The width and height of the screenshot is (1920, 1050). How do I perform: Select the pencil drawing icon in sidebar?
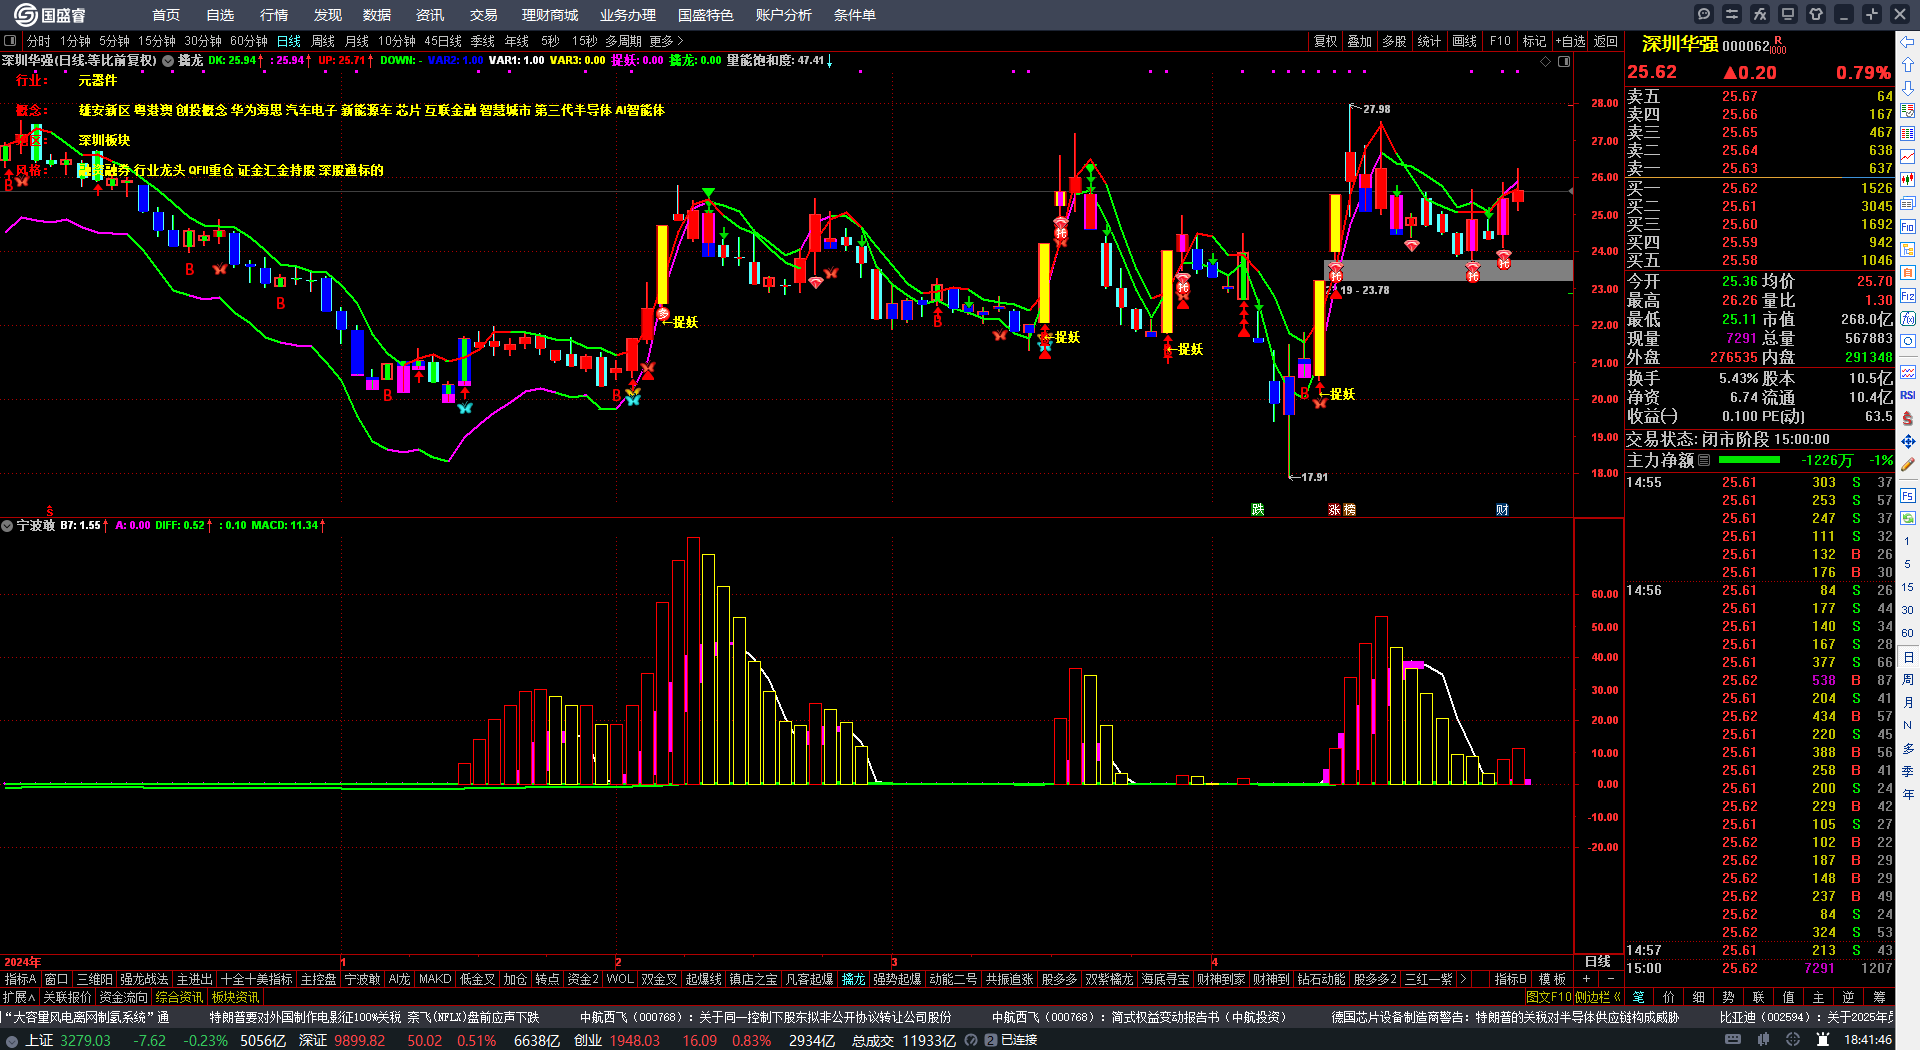1908,465
